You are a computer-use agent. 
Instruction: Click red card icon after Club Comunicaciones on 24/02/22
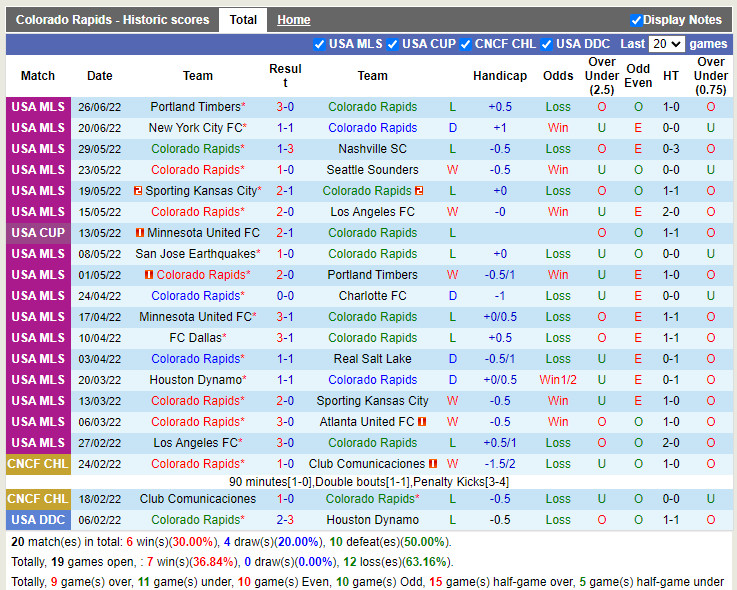coord(433,464)
